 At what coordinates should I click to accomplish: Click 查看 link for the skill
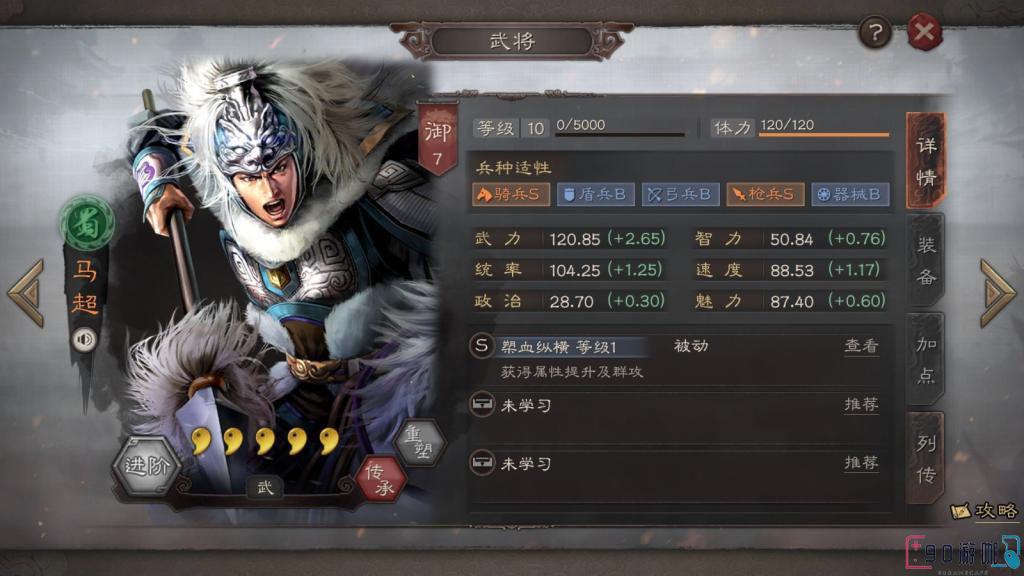(x=861, y=345)
